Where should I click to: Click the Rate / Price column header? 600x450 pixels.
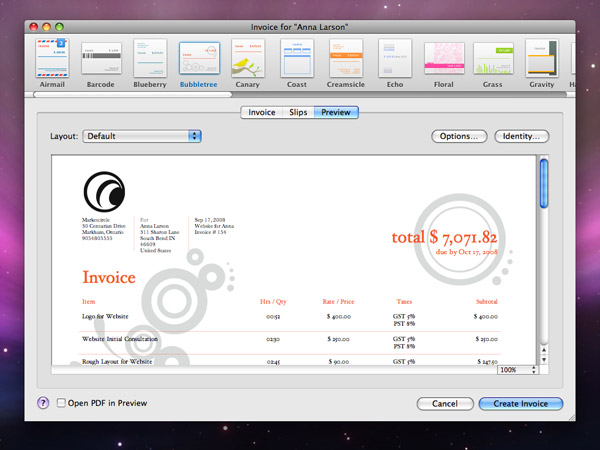point(338,302)
